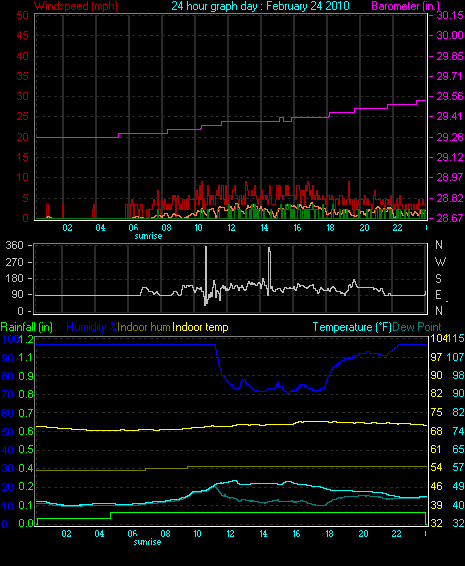Click the 'Windspeed (mph)' axis title
Viewport: 465px width, 566px height.
pyautogui.click(x=75, y=6)
